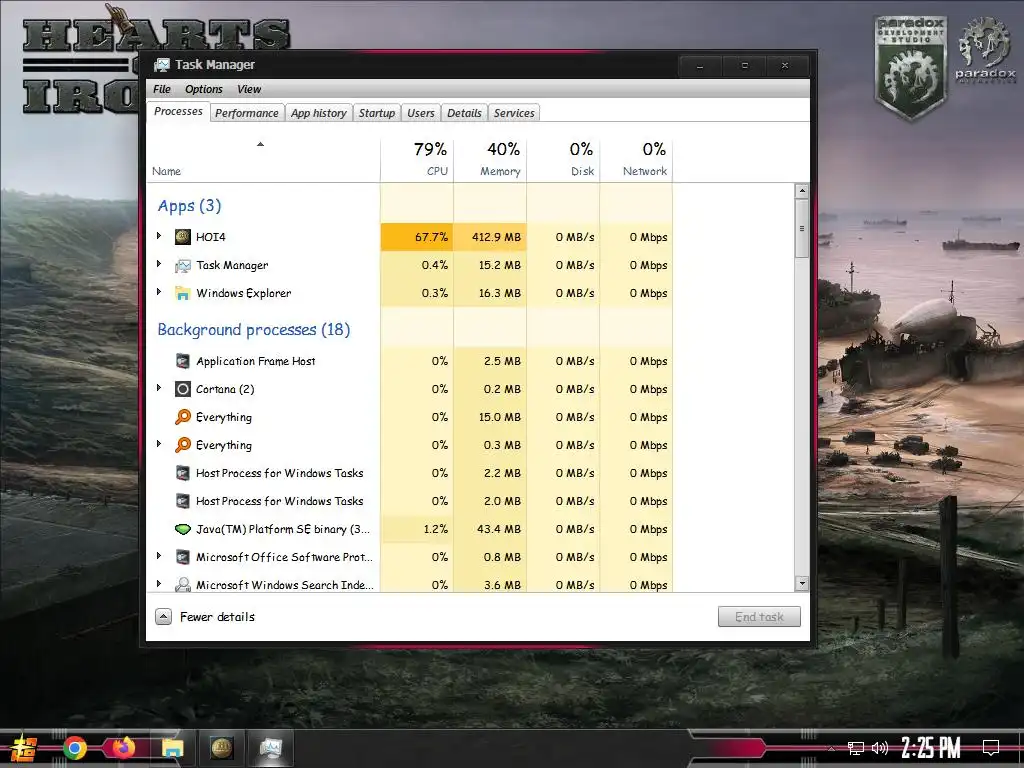
Task: Select HOI4's 67.7% CPU cell
Action: click(417, 237)
